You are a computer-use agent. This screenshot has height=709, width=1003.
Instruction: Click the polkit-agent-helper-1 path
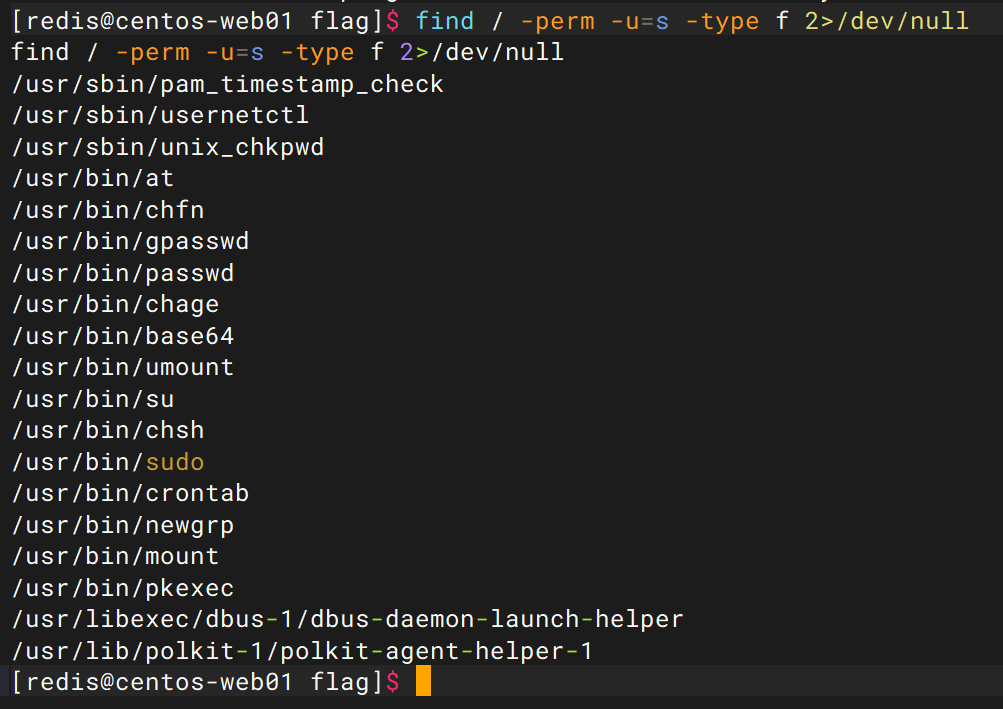click(303, 651)
